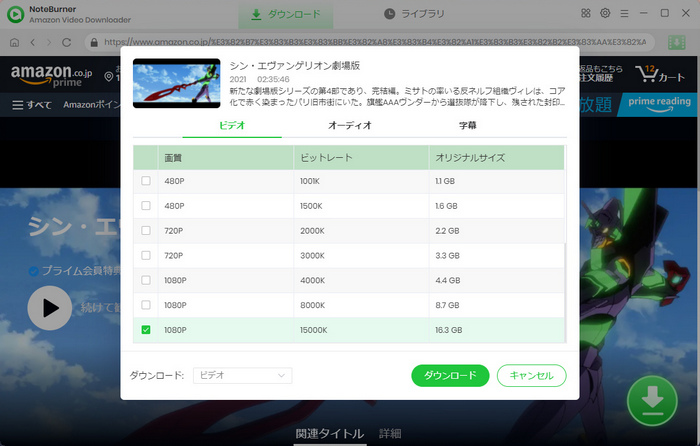Check the 1080P 8000K row checkbox
Screen dimensions: 700x446
[146, 305]
